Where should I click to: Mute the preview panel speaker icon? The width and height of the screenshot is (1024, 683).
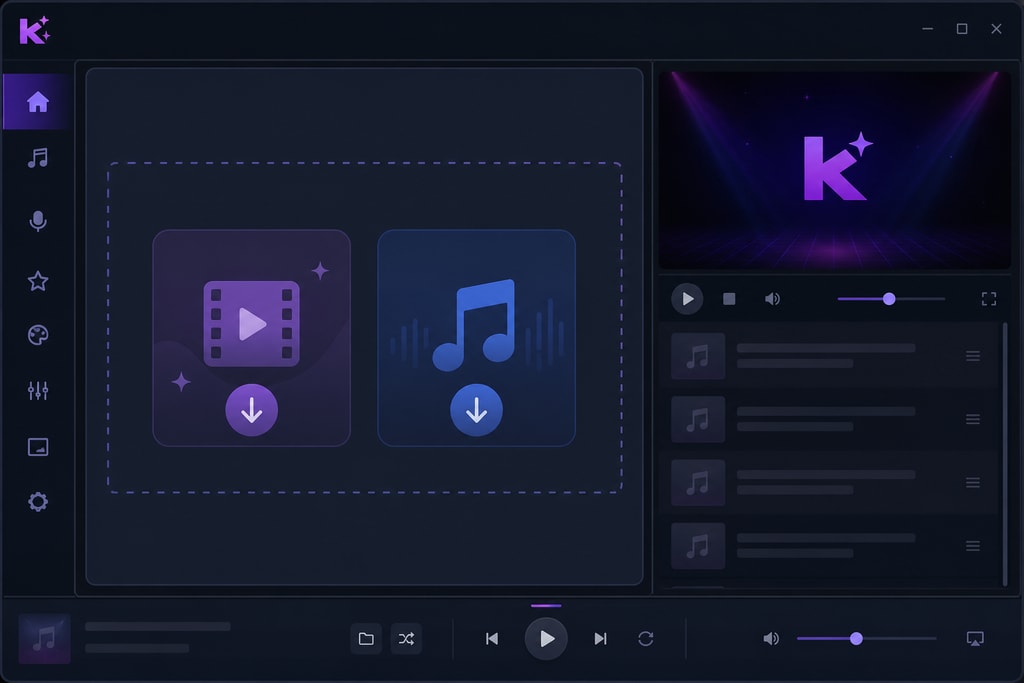click(x=772, y=299)
